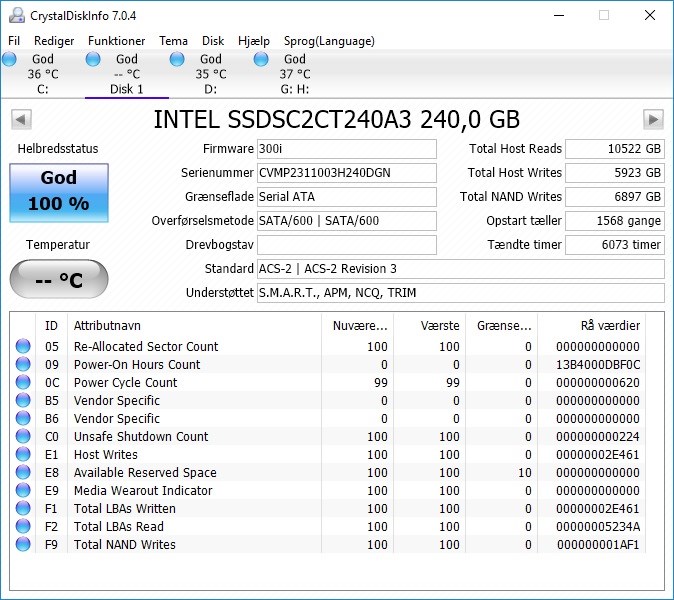This screenshot has height=600, width=674.
Task: Click status icon of Re-Allocated Sector Count row
Action: [x=23, y=346]
